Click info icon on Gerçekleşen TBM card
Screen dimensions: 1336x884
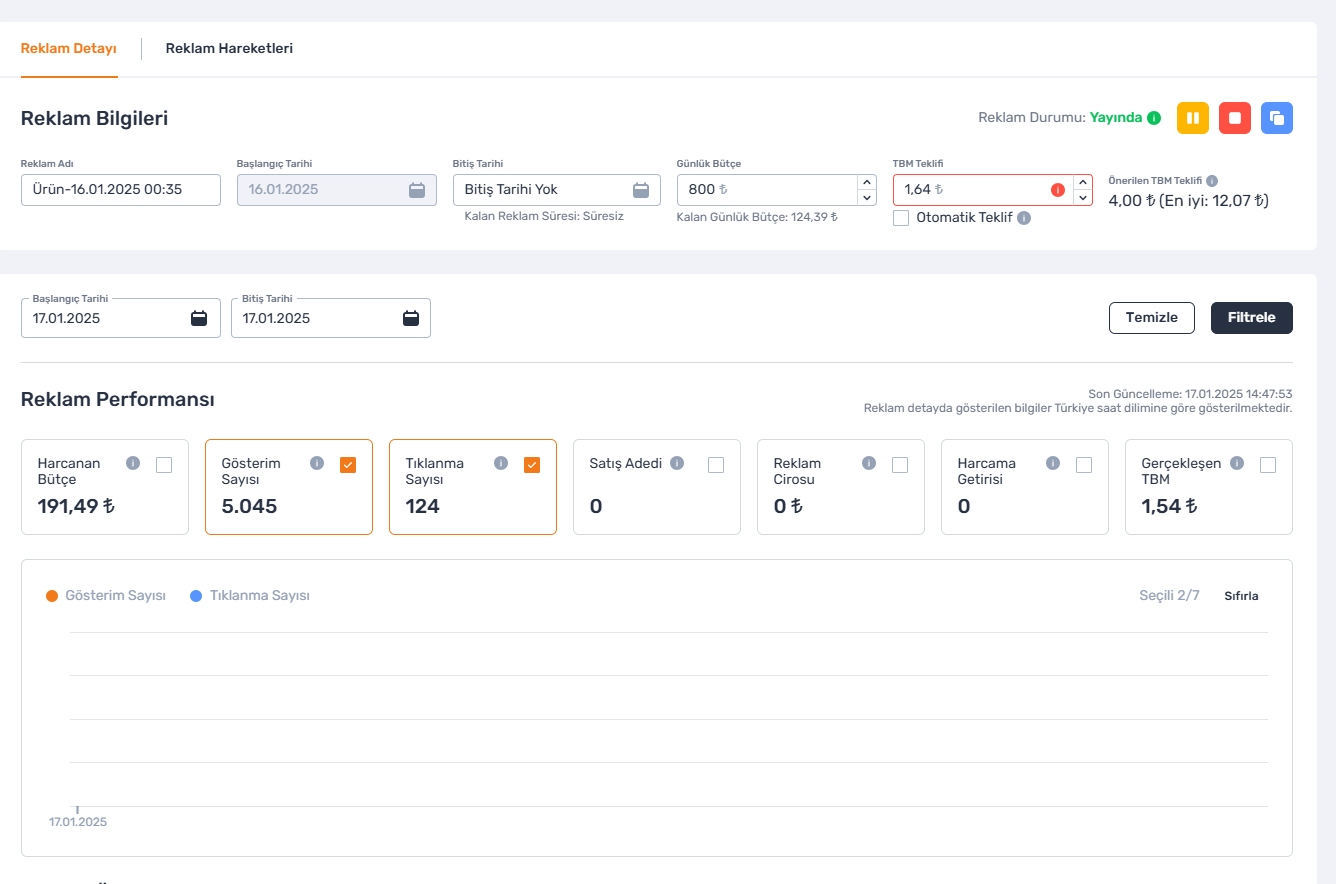click(x=1237, y=463)
